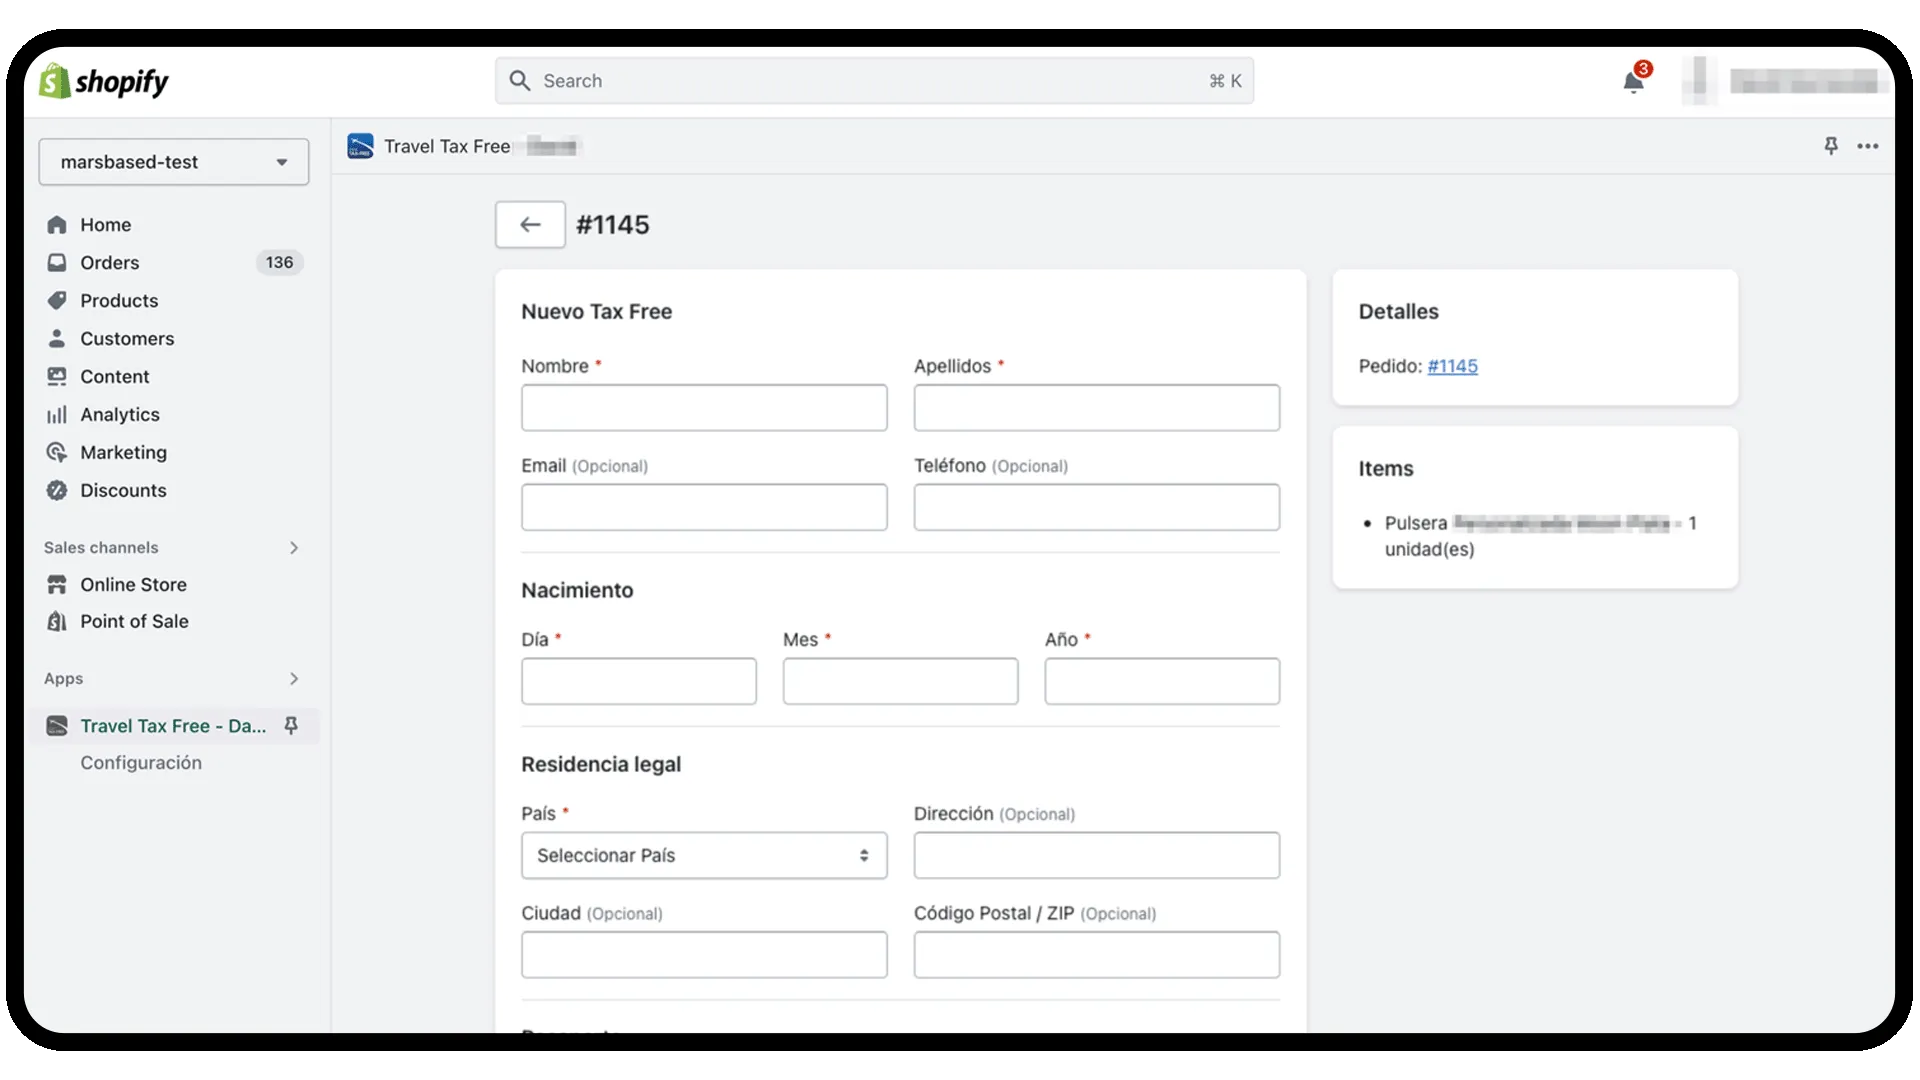Click the Discounts icon in sidebar
1920x1080 pixels.
click(57, 491)
